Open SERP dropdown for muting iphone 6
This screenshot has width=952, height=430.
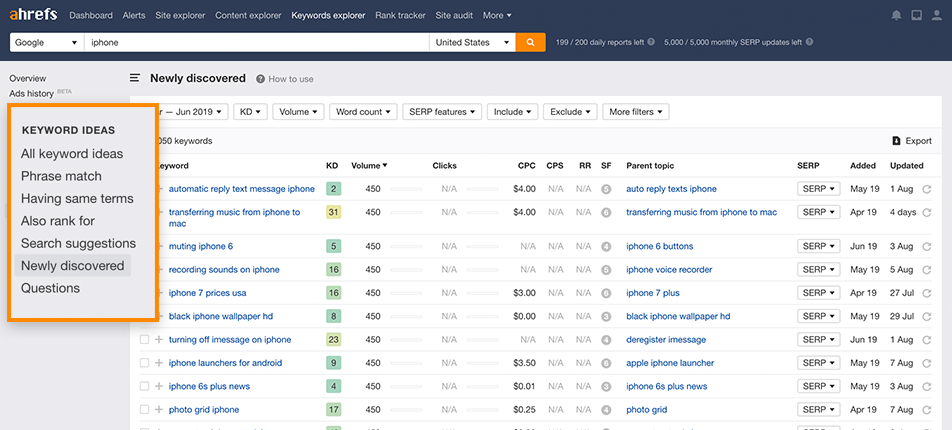[818, 247]
